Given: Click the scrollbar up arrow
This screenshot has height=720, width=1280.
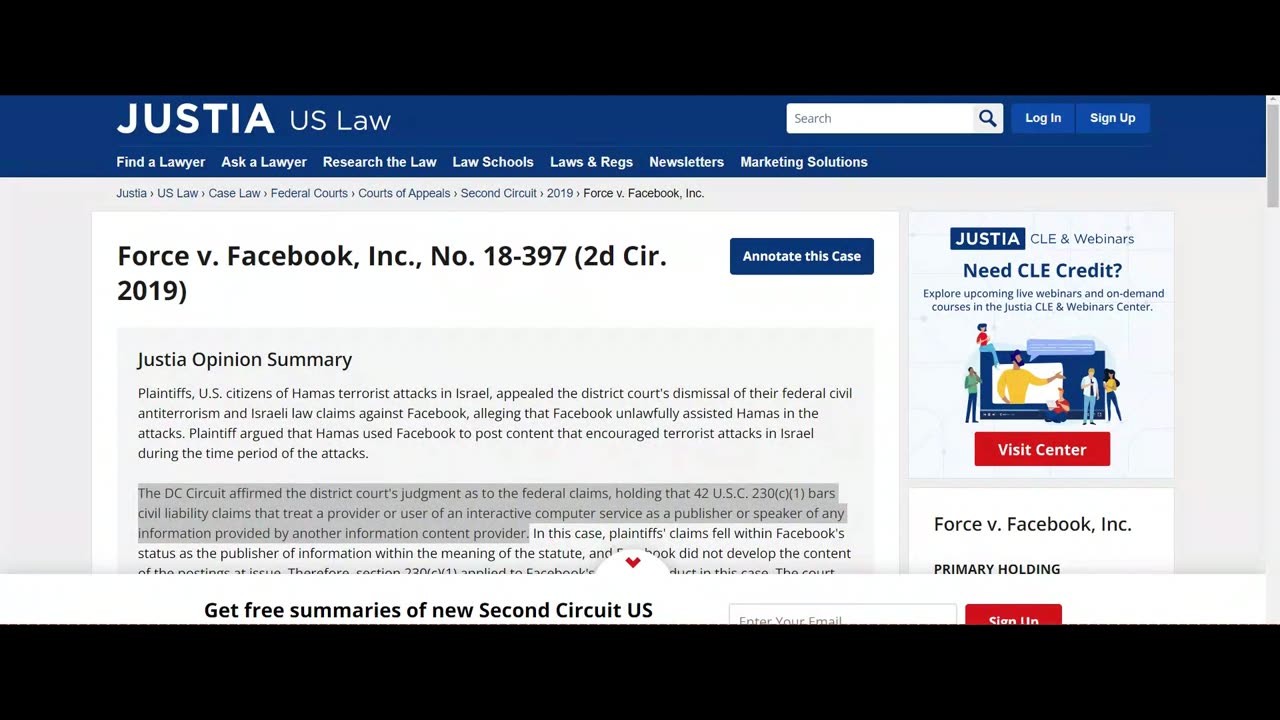Looking at the screenshot, I should tap(1273, 100).
